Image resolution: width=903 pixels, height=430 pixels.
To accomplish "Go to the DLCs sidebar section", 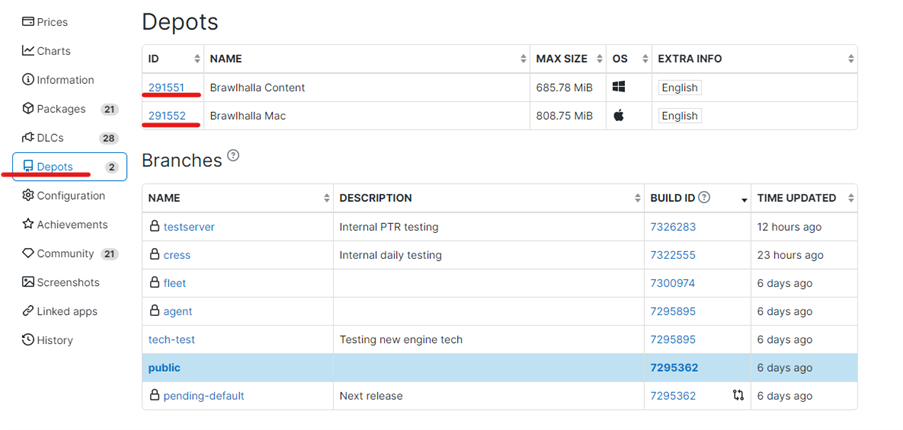I will (52, 138).
